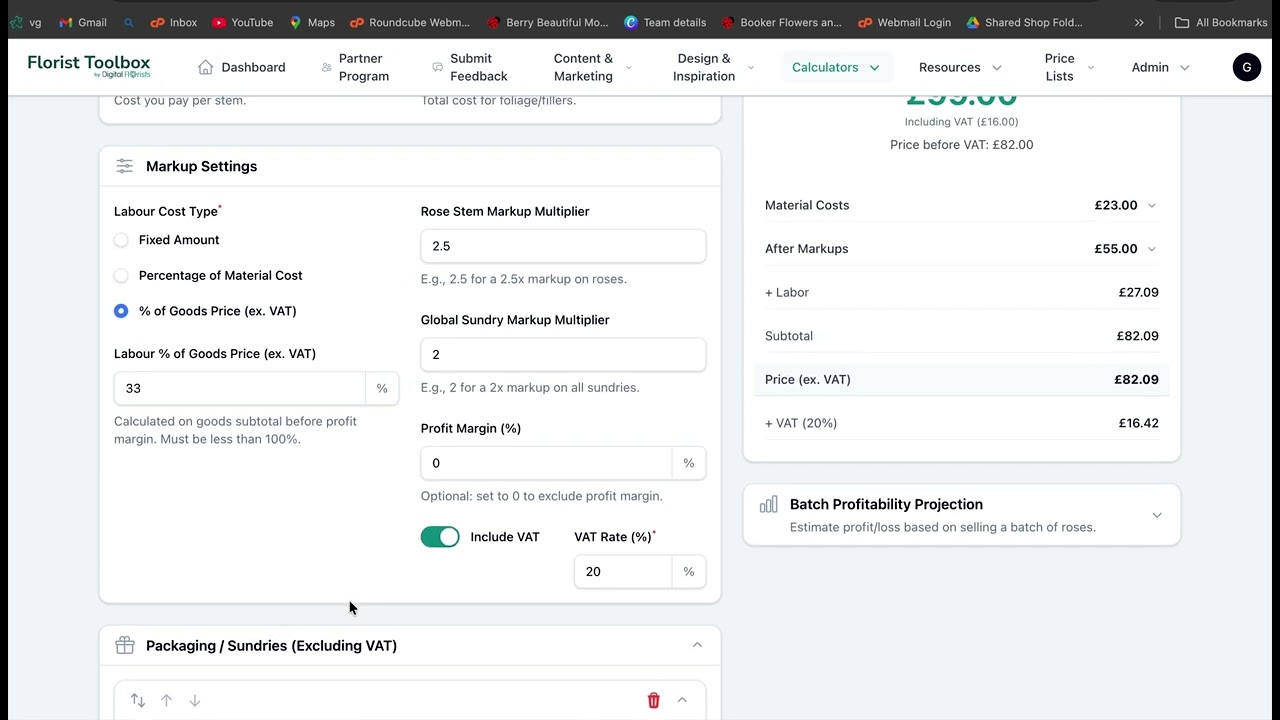Image resolution: width=1280 pixels, height=720 pixels.
Task: Click the Markup Settings heading
Action: click(201, 166)
